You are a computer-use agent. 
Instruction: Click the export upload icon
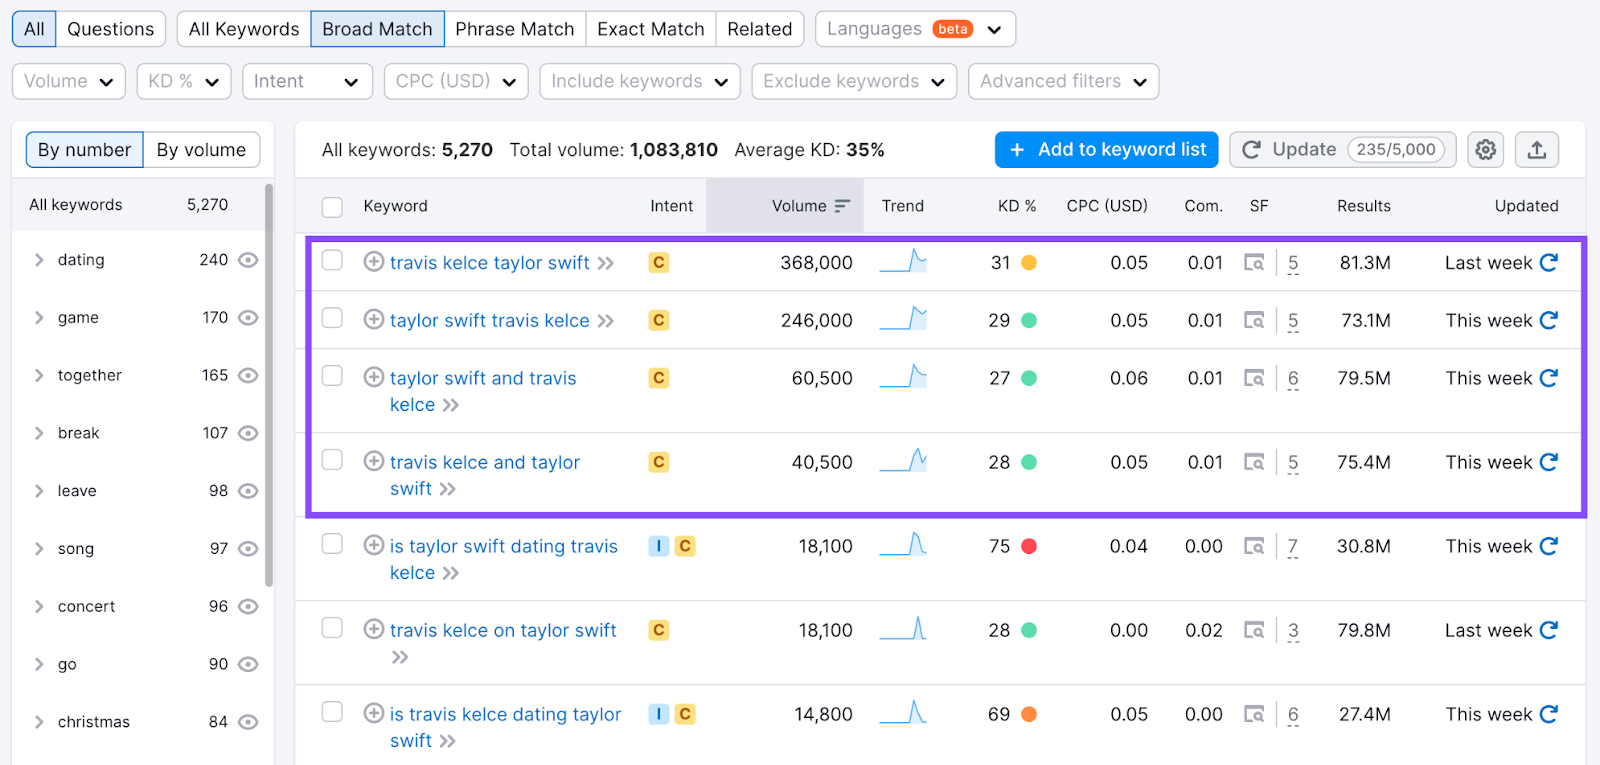pyautogui.click(x=1537, y=150)
